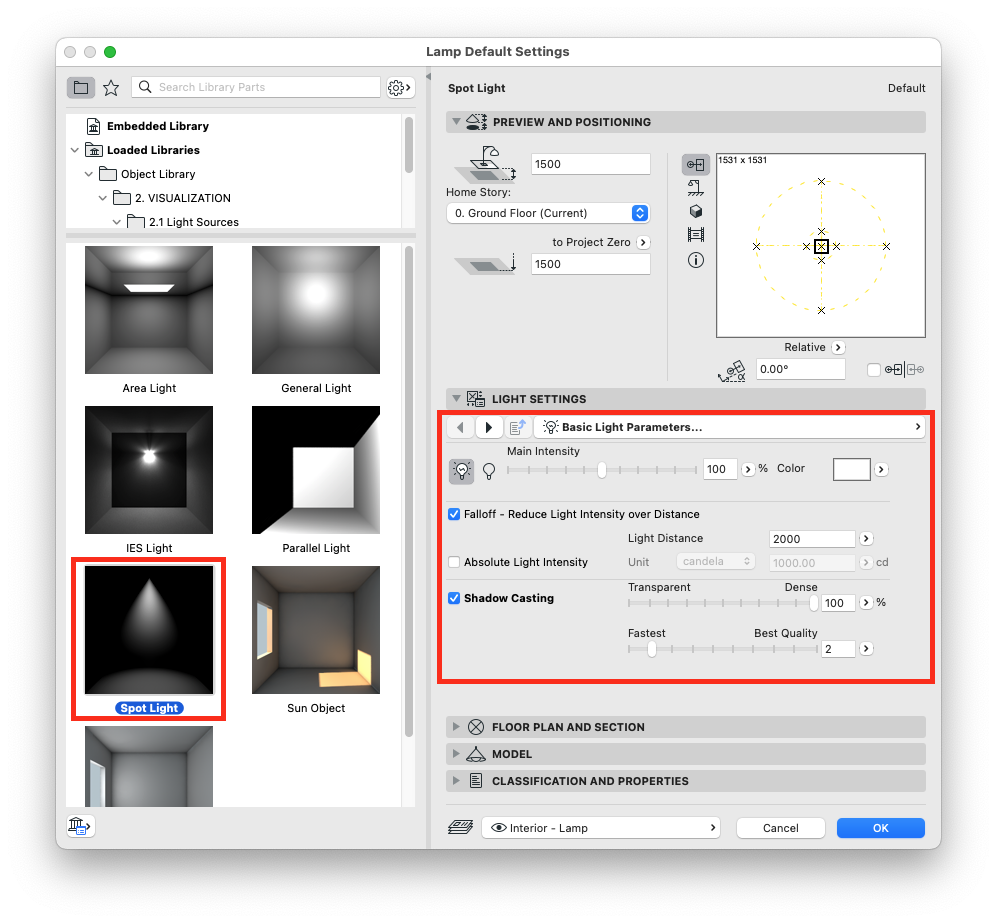Open the Home Story dropdown
This screenshot has width=997, height=923.
(x=547, y=213)
